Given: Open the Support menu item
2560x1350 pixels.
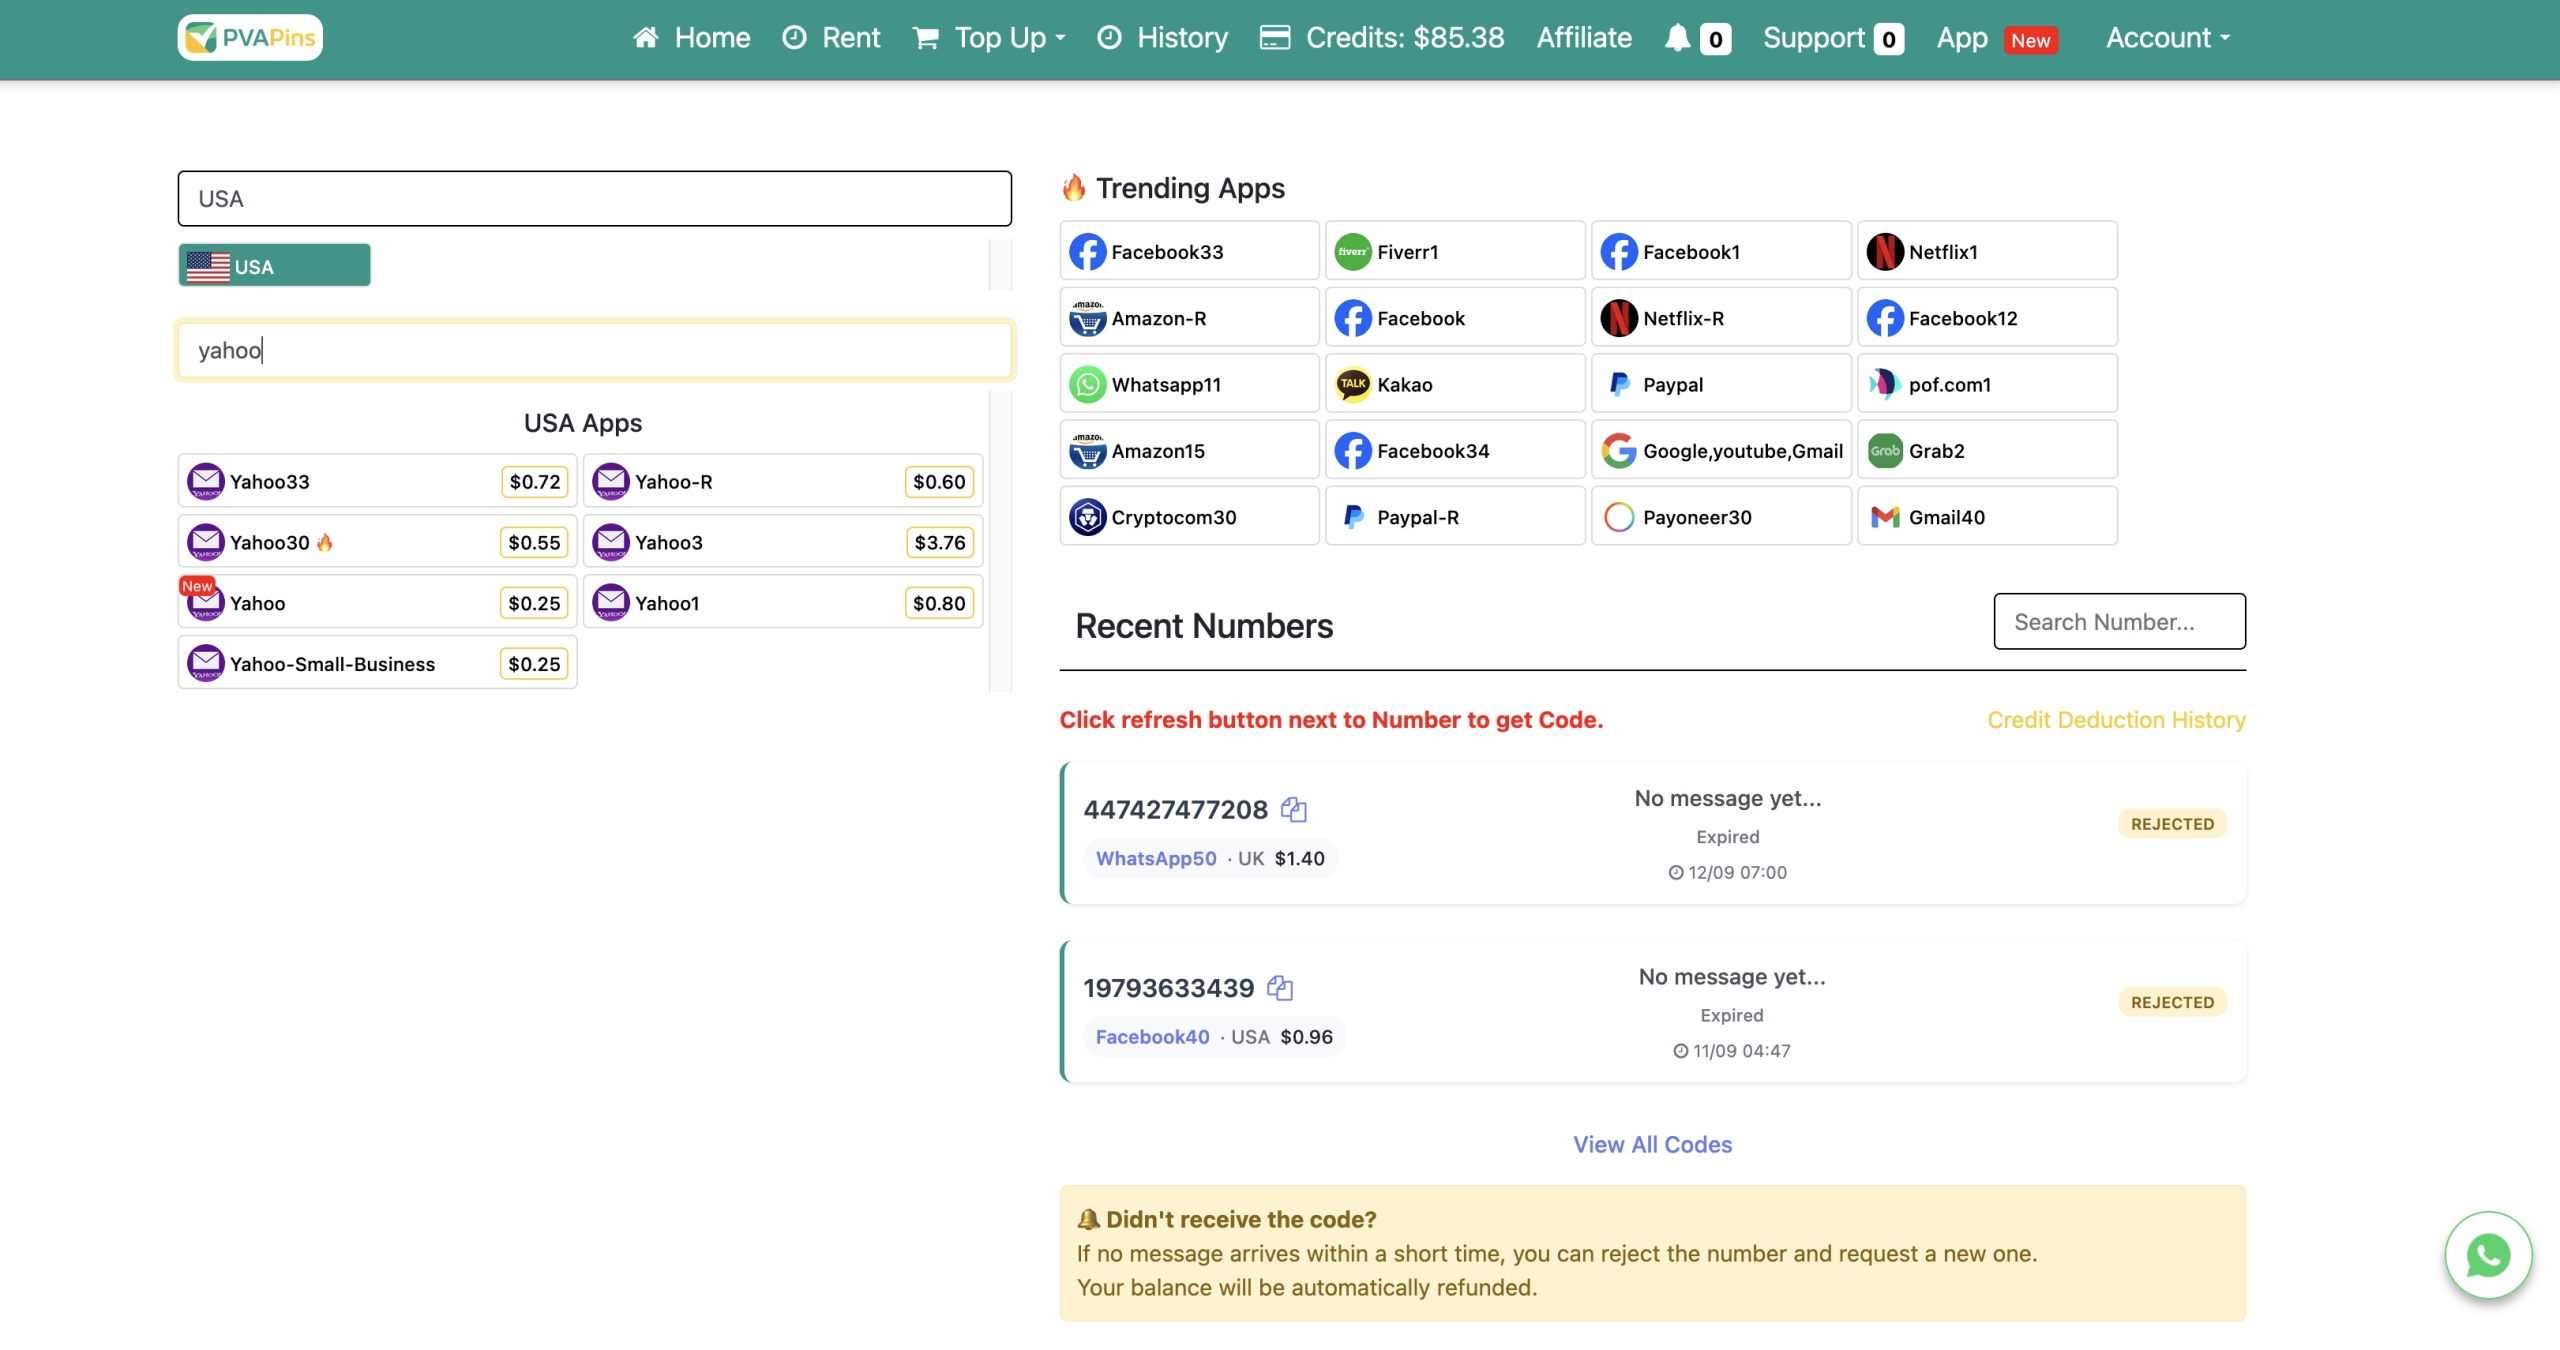Looking at the screenshot, I should pyautogui.click(x=1832, y=38).
